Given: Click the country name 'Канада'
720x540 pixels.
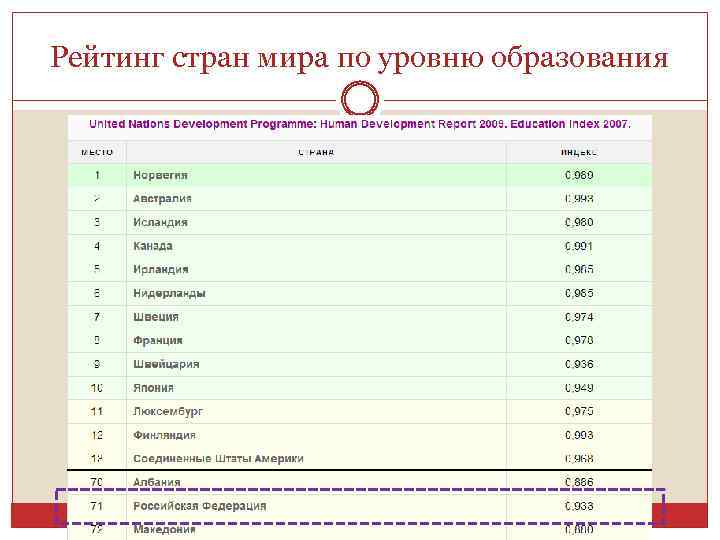Looking at the screenshot, I should (153, 246).
